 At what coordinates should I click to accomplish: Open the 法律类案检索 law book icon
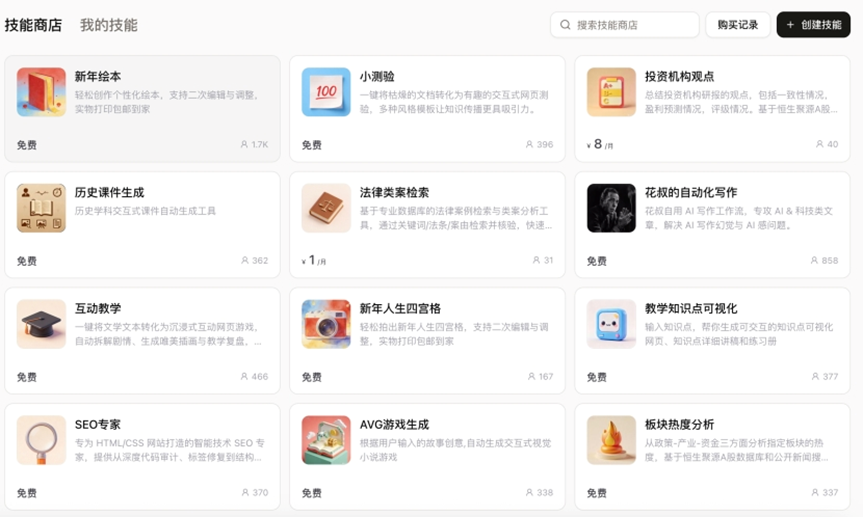(326, 208)
